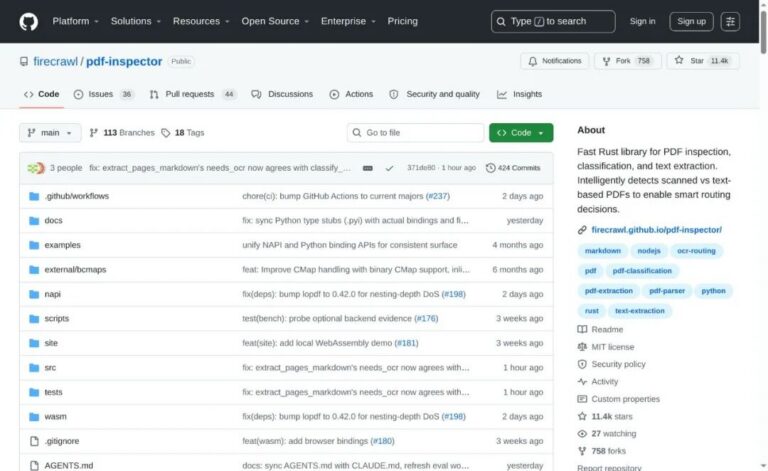Select the nodejs topic tag
Image resolution: width=768 pixels, height=471 pixels.
pyautogui.click(x=649, y=251)
